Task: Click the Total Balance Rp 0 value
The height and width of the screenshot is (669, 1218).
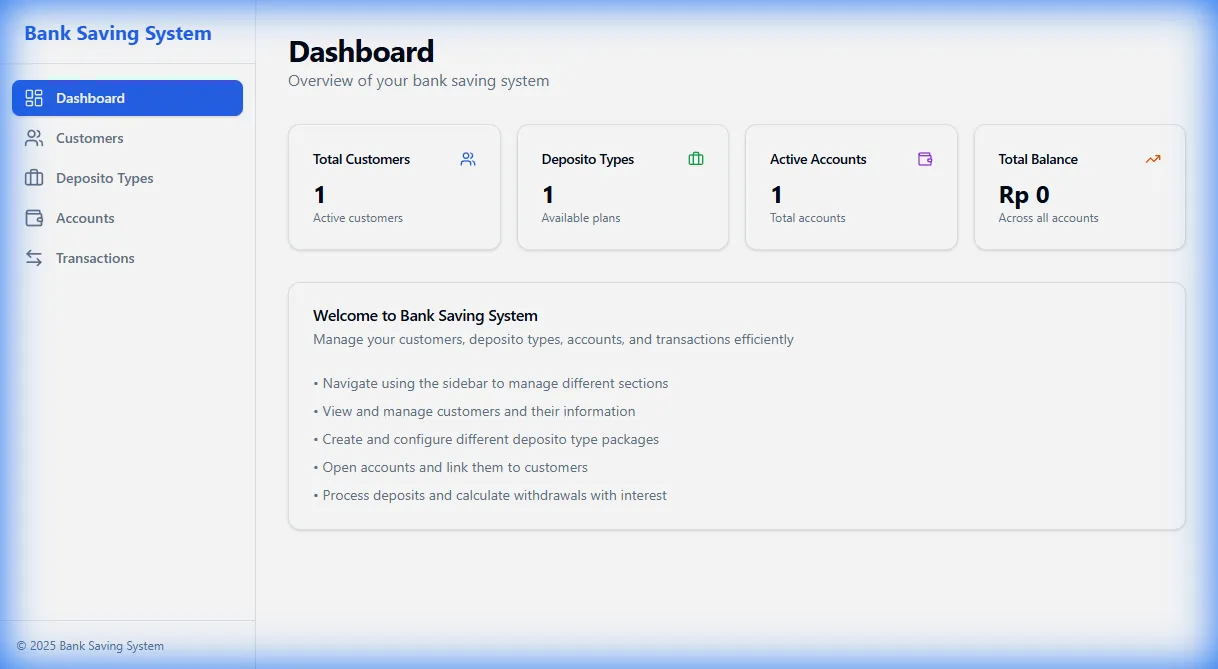Action: [x=1024, y=195]
